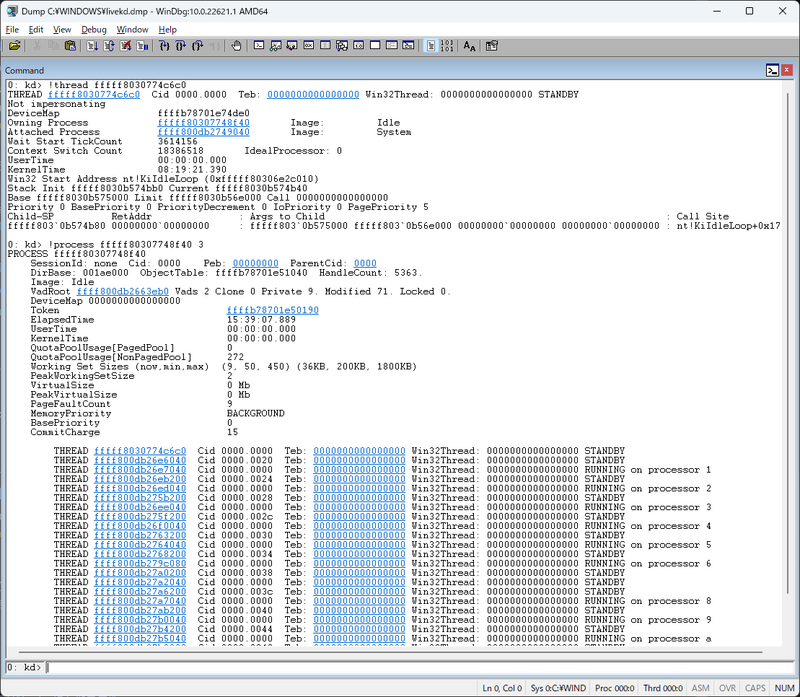Click the Step Out toolbar icon
The image size is (800, 697).
(x=197, y=46)
